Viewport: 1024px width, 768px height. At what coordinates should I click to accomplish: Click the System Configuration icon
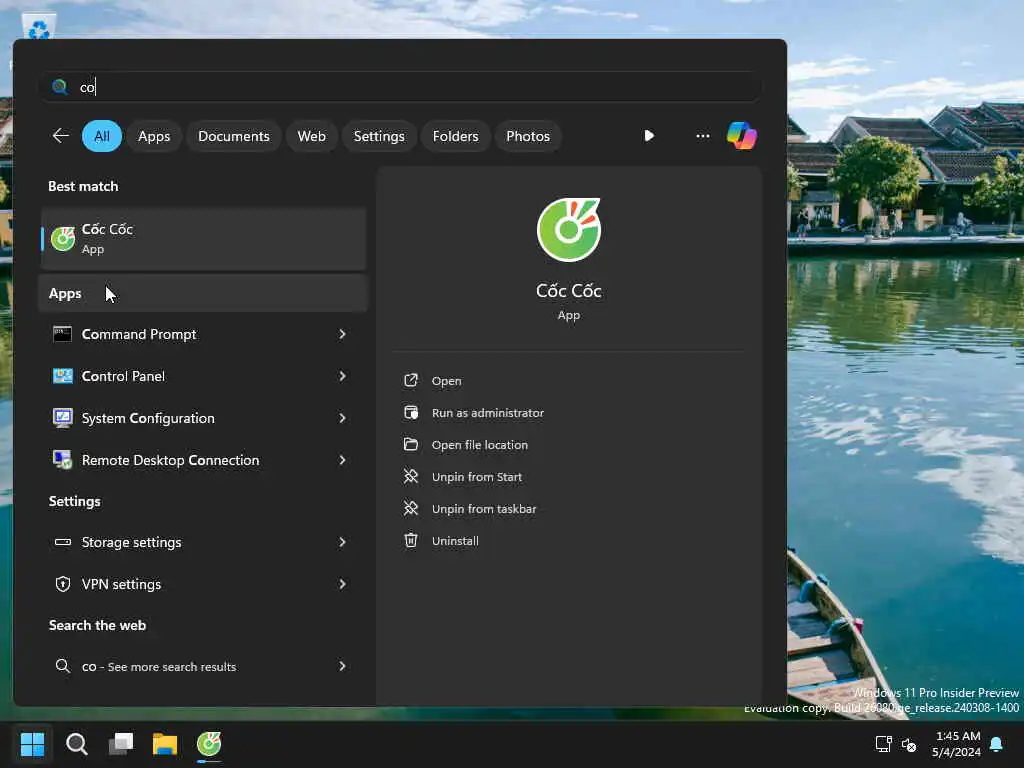coord(63,418)
